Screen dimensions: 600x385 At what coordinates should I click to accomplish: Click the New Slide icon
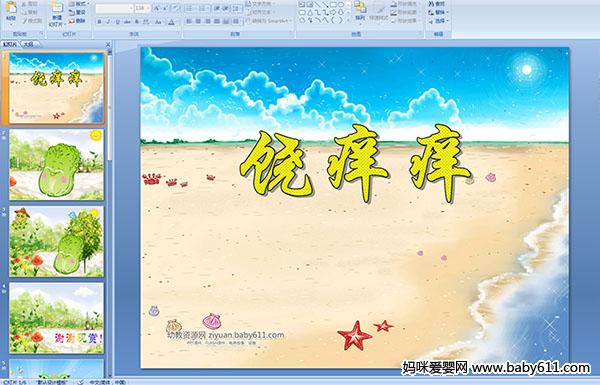pos(57,13)
